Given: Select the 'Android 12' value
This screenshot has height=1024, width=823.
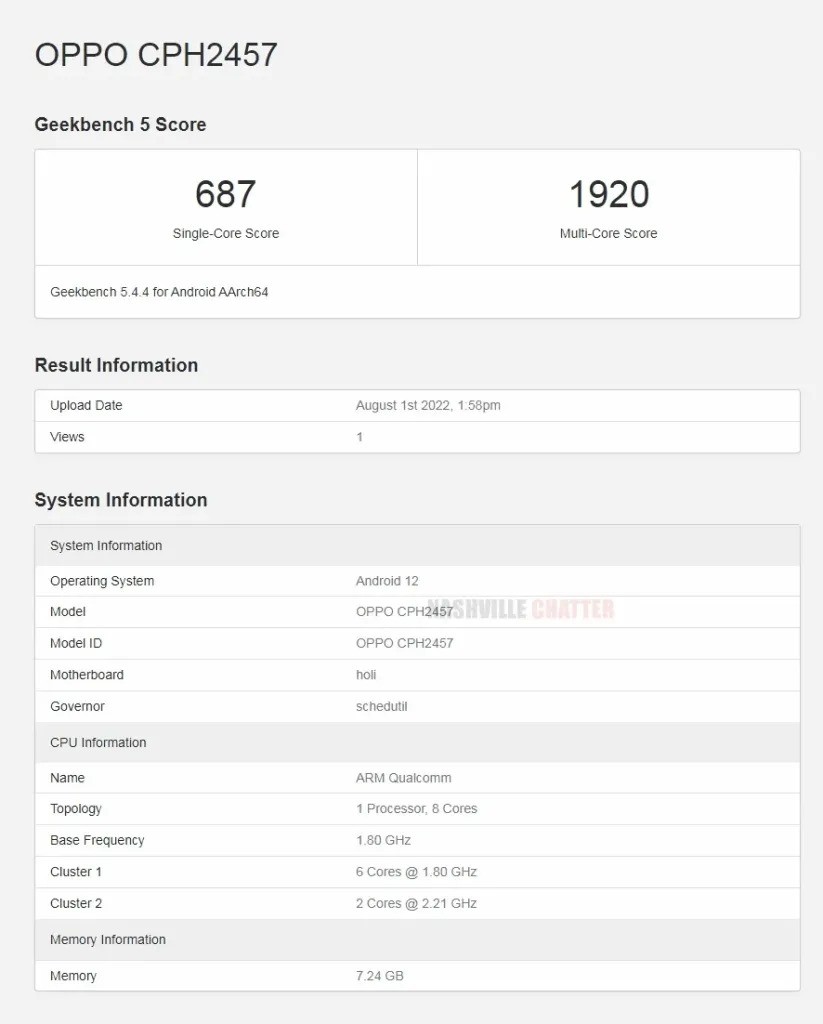Looking at the screenshot, I should pos(387,581).
